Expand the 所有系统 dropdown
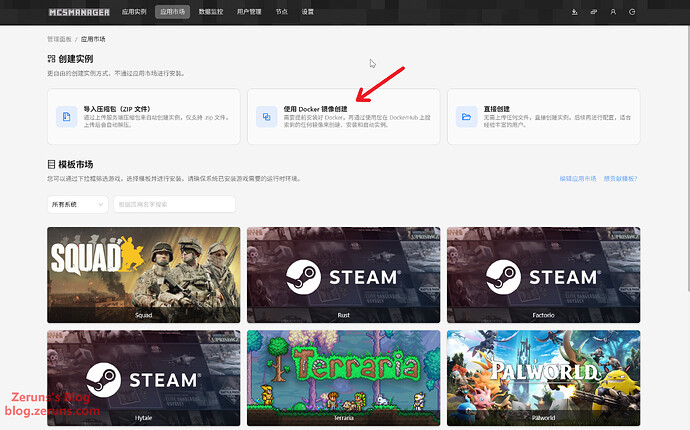This screenshot has width=690, height=430. click(77, 205)
